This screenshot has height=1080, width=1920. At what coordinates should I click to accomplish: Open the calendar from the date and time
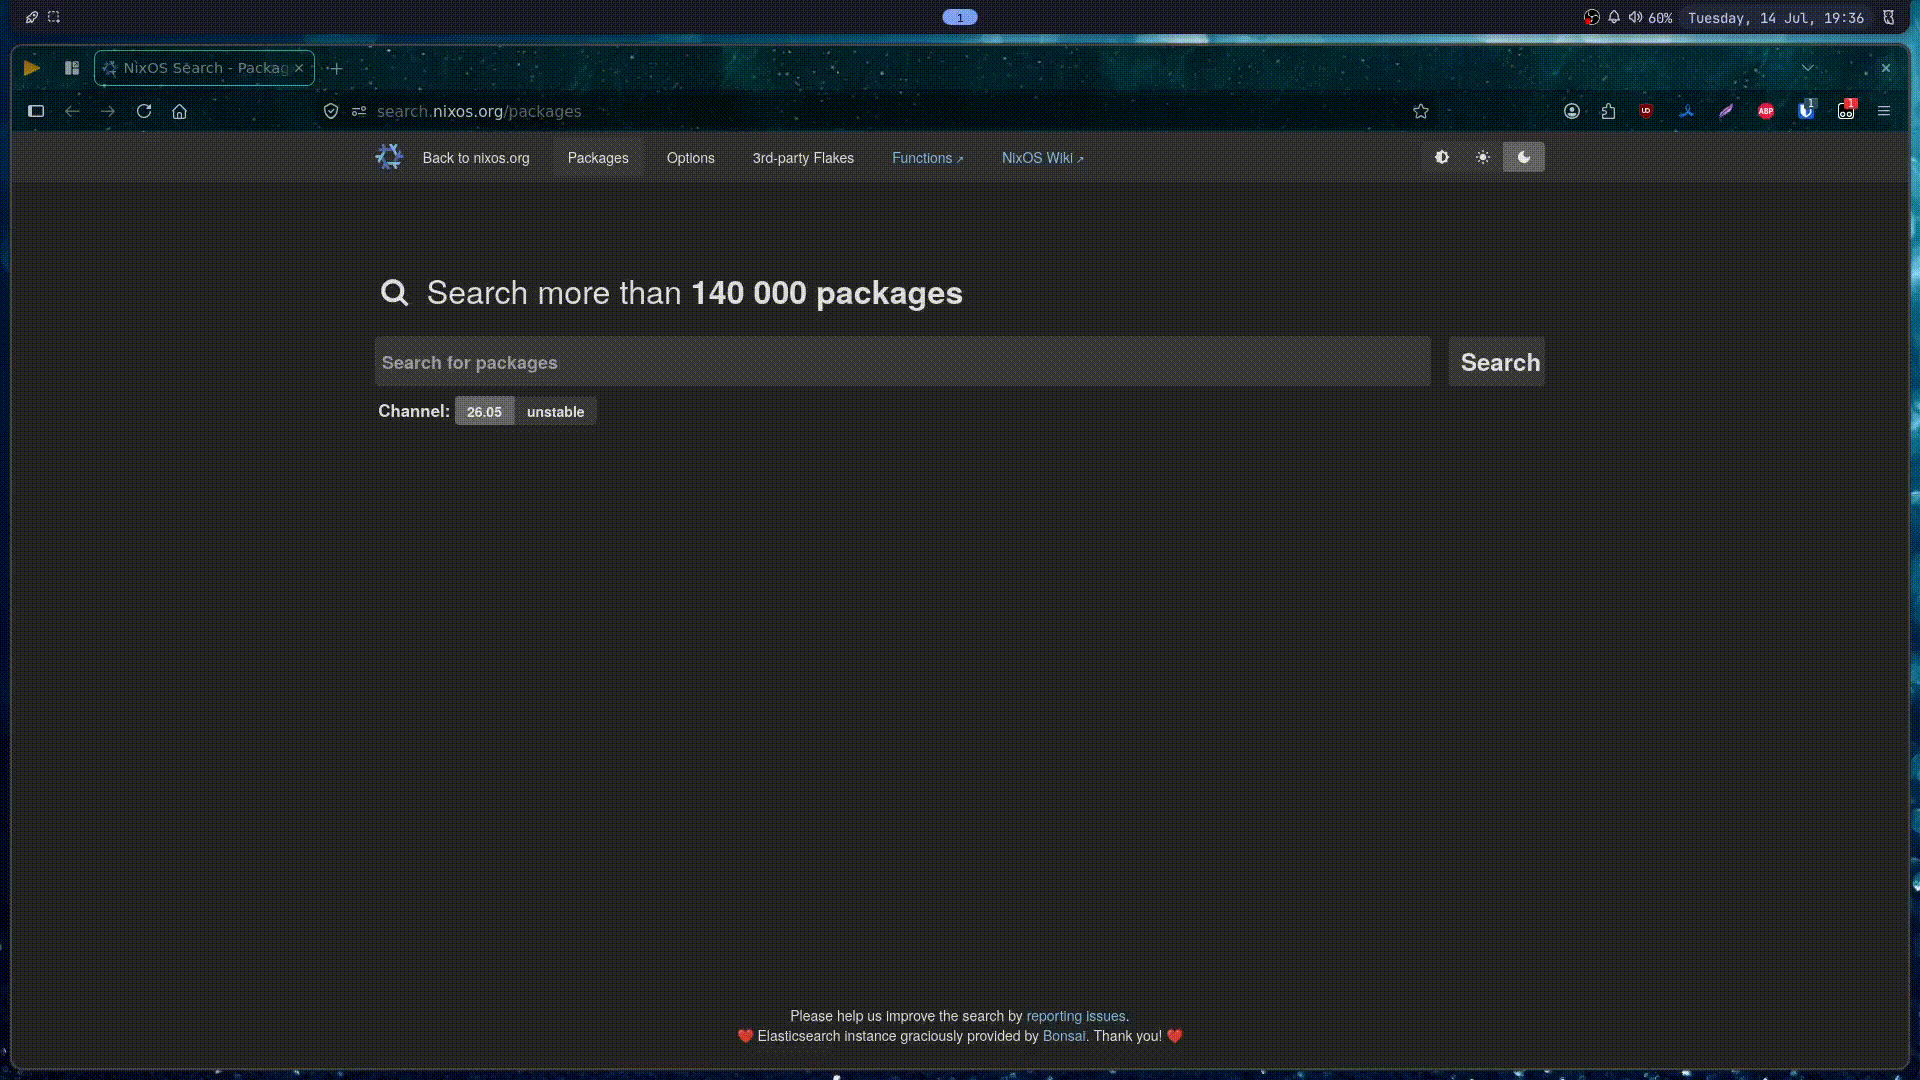(x=1776, y=18)
